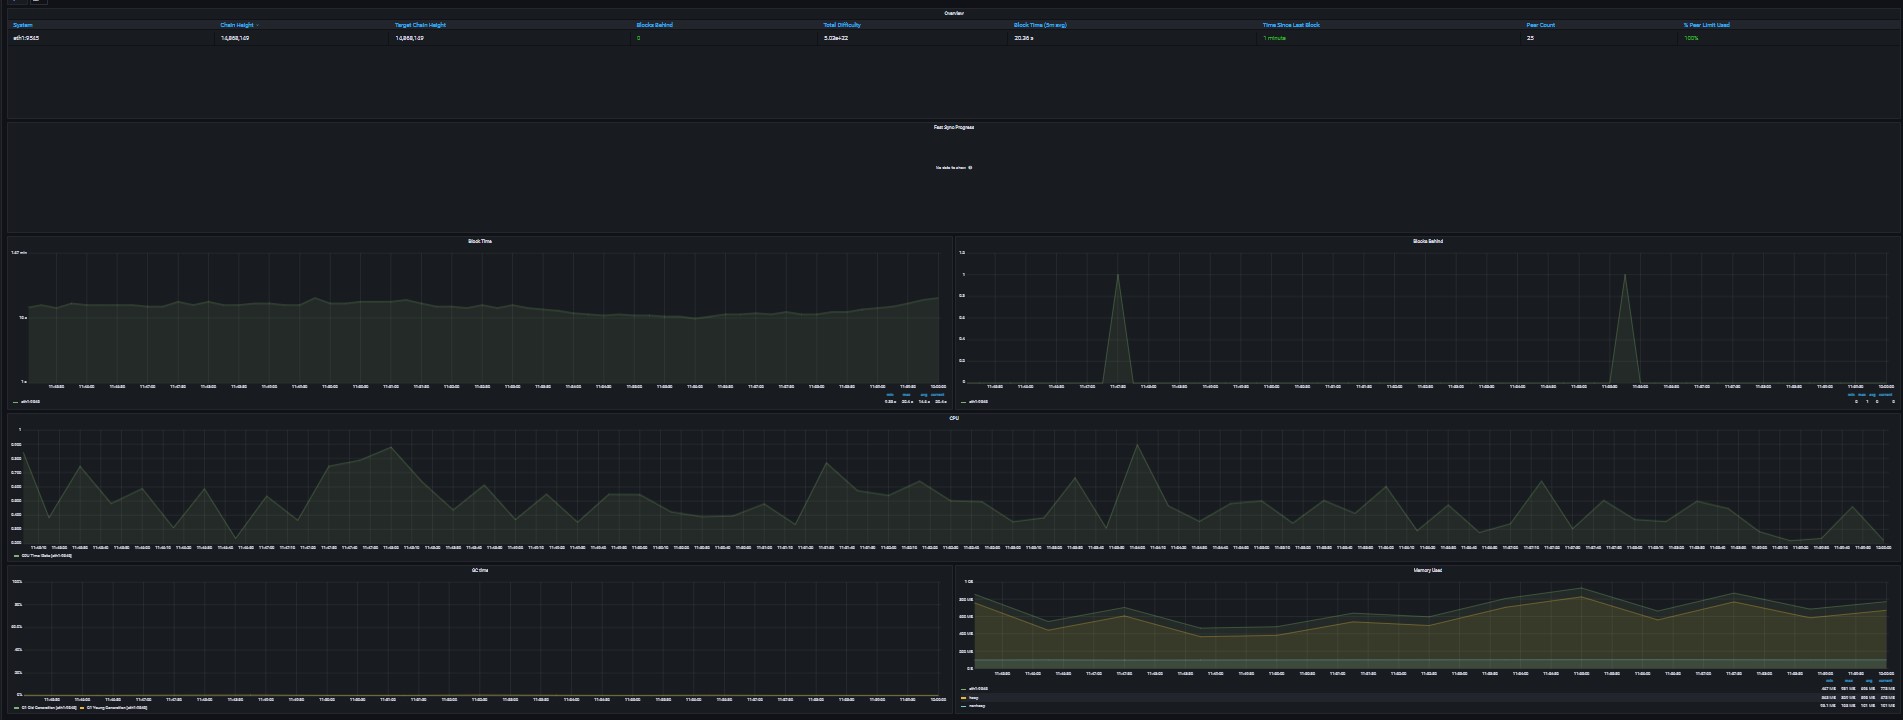Open the GC time panel title menu
The height and width of the screenshot is (720, 1903).
pos(480,570)
